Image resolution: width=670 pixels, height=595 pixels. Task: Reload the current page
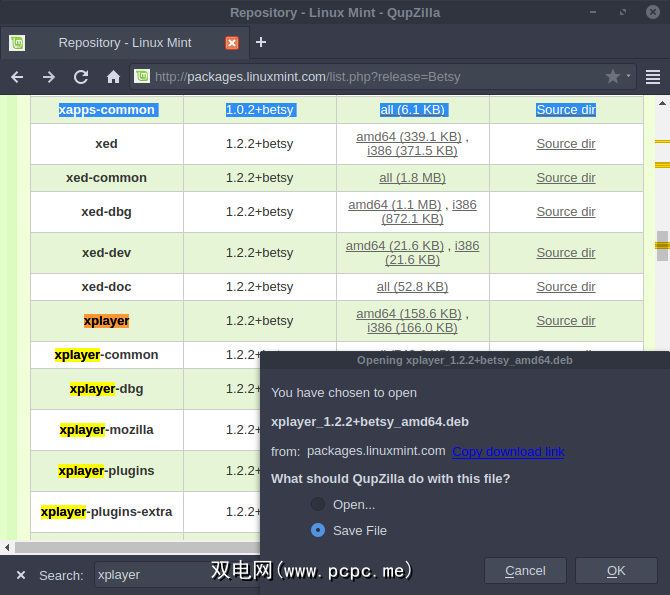(81, 77)
